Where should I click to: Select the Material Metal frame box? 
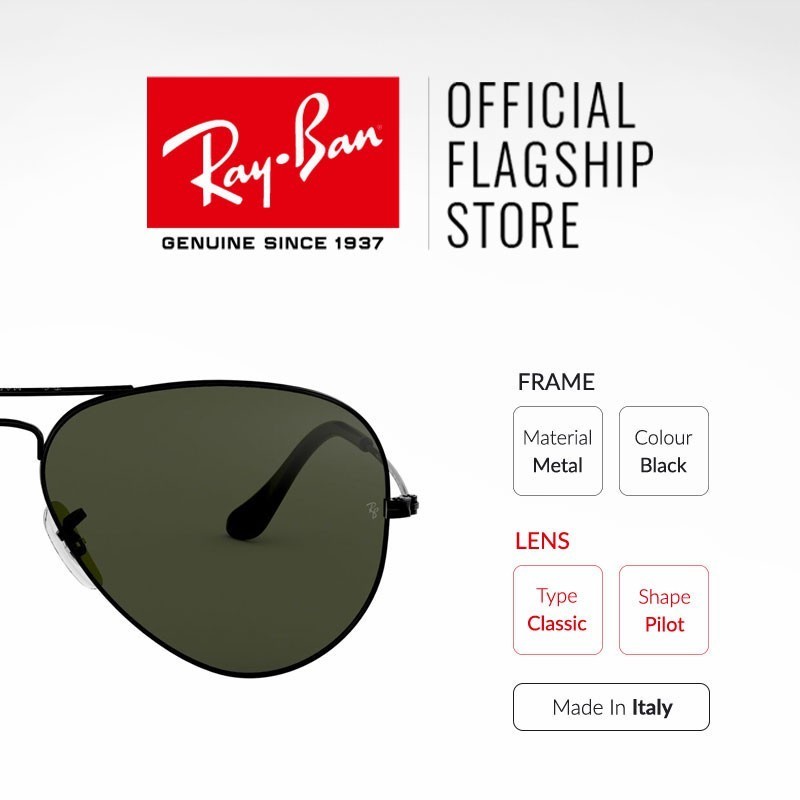(x=558, y=451)
